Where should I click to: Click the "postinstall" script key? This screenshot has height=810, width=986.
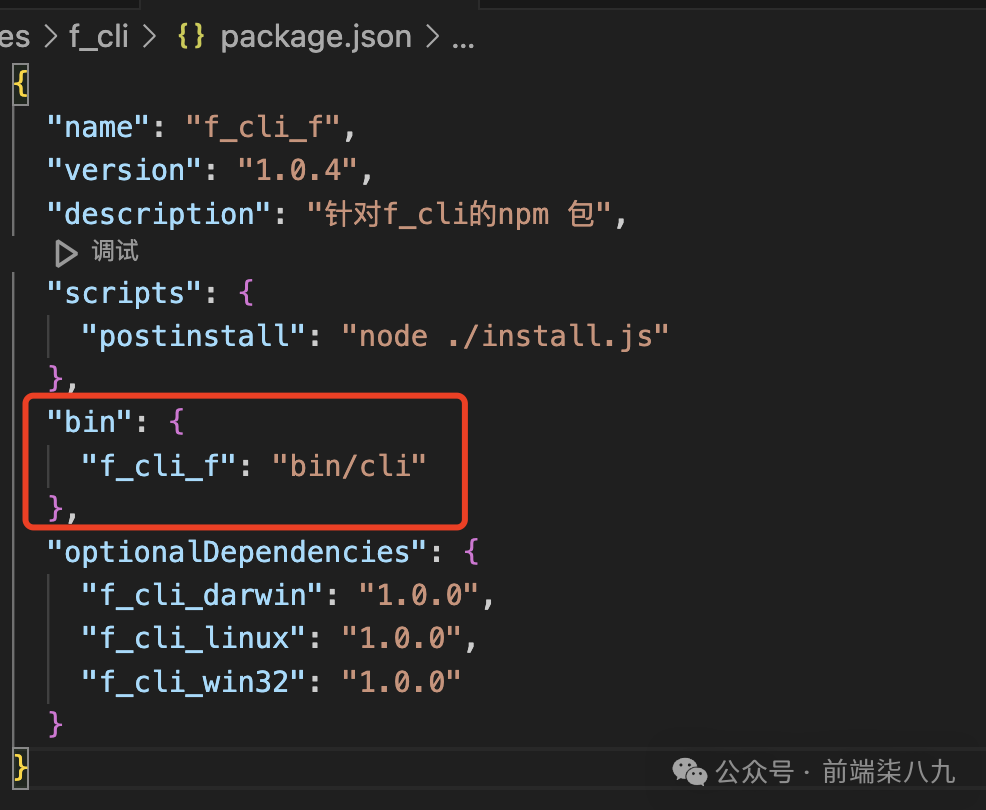(200, 336)
